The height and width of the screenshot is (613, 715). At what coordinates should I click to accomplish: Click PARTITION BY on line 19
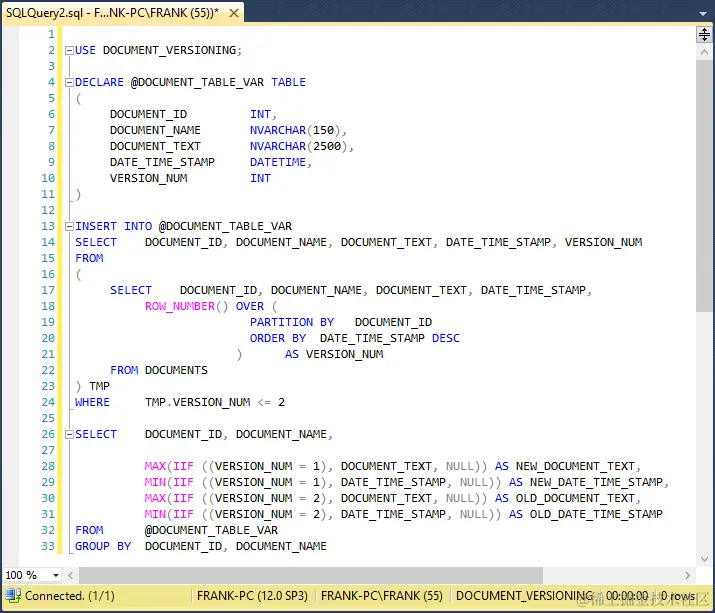click(292, 322)
